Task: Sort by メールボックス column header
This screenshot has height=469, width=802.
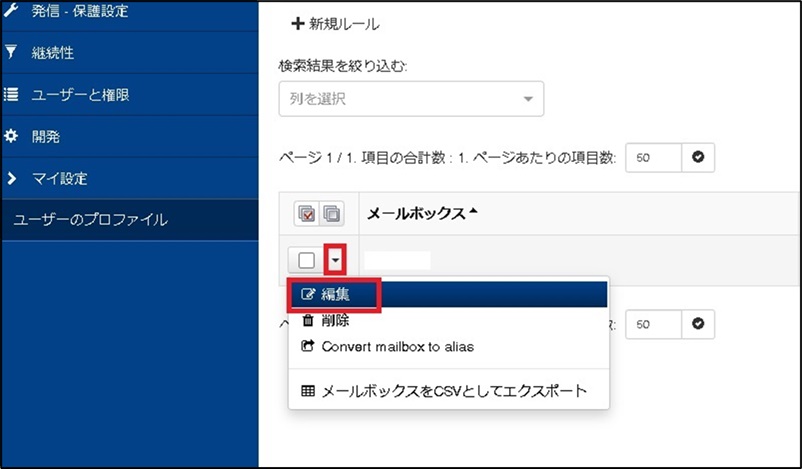Action: (x=422, y=213)
